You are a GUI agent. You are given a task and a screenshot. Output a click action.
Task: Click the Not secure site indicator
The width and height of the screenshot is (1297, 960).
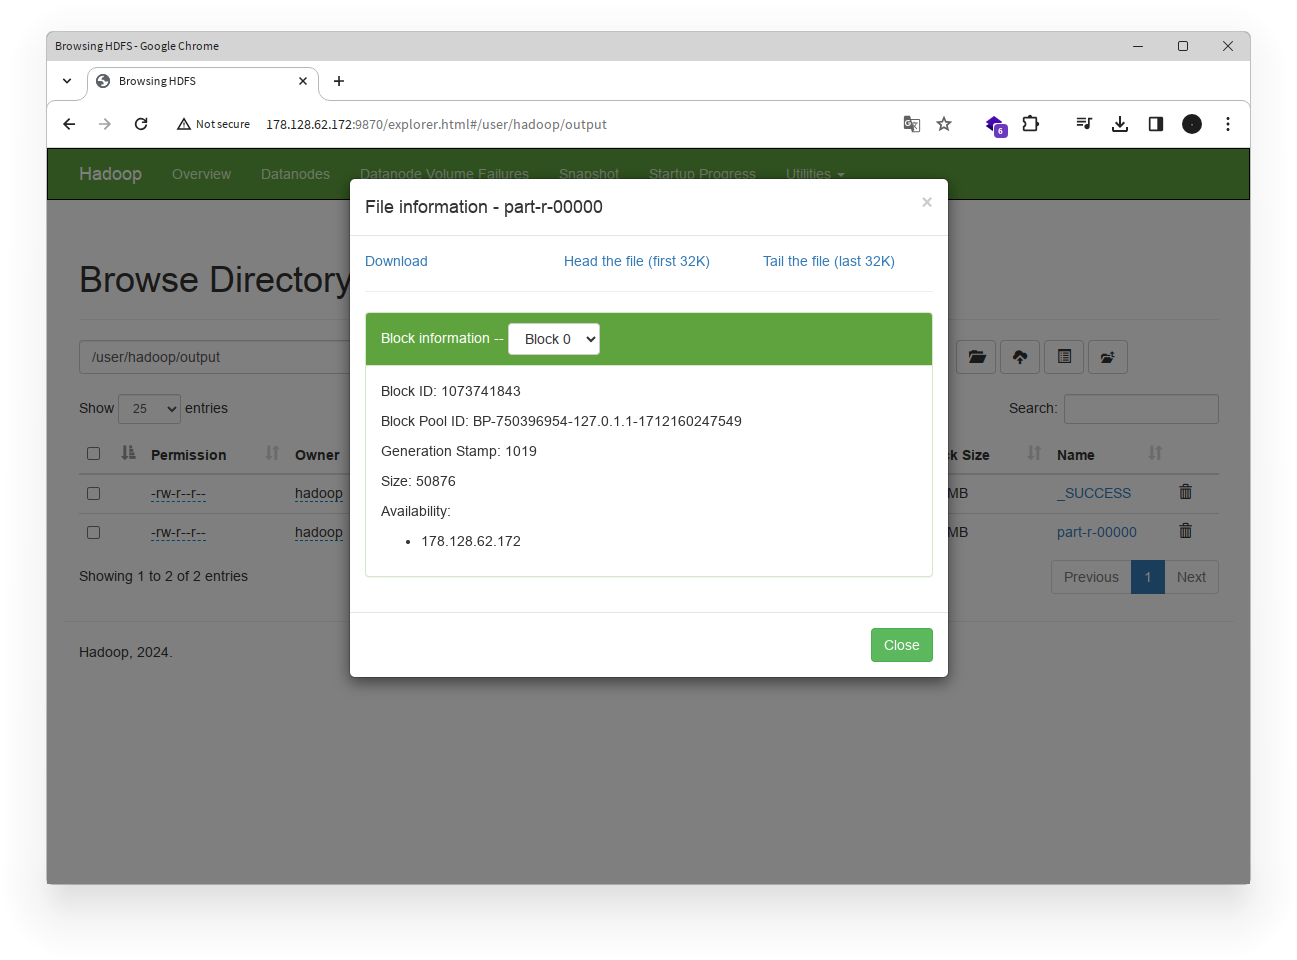tap(213, 124)
